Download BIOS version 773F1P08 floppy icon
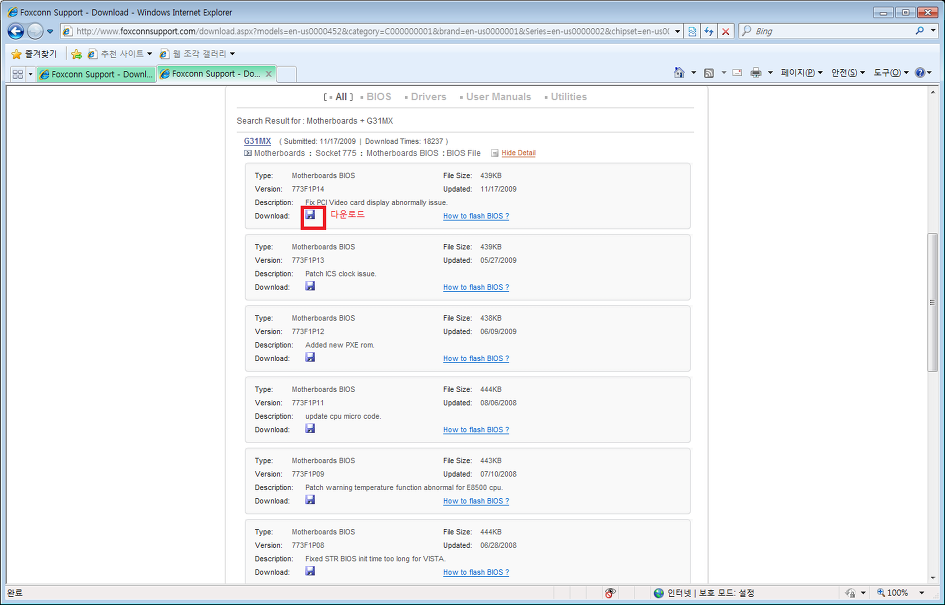945x605 pixels. (x=310, y=571)
